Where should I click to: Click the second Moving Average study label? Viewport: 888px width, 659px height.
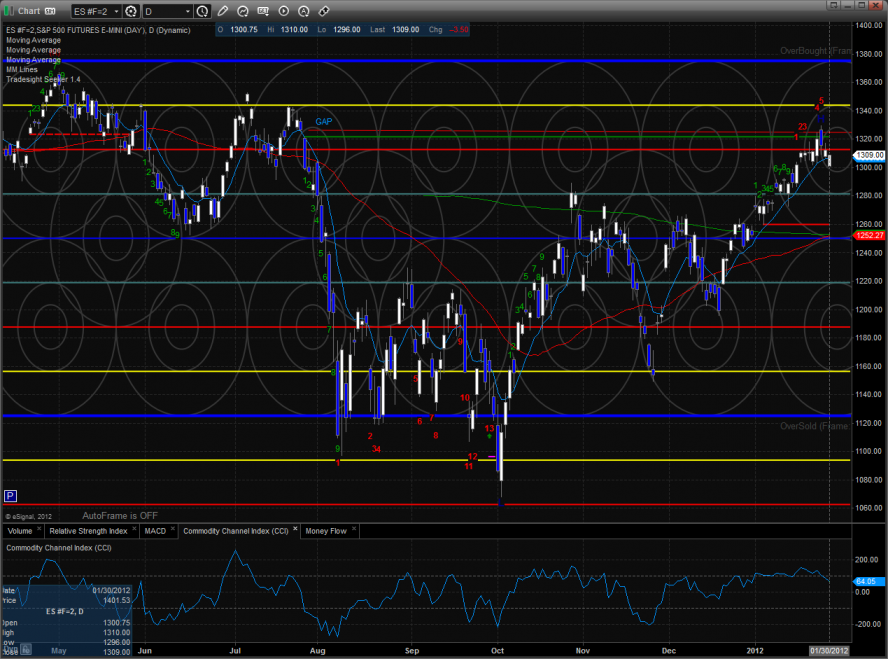click(33, 50)
